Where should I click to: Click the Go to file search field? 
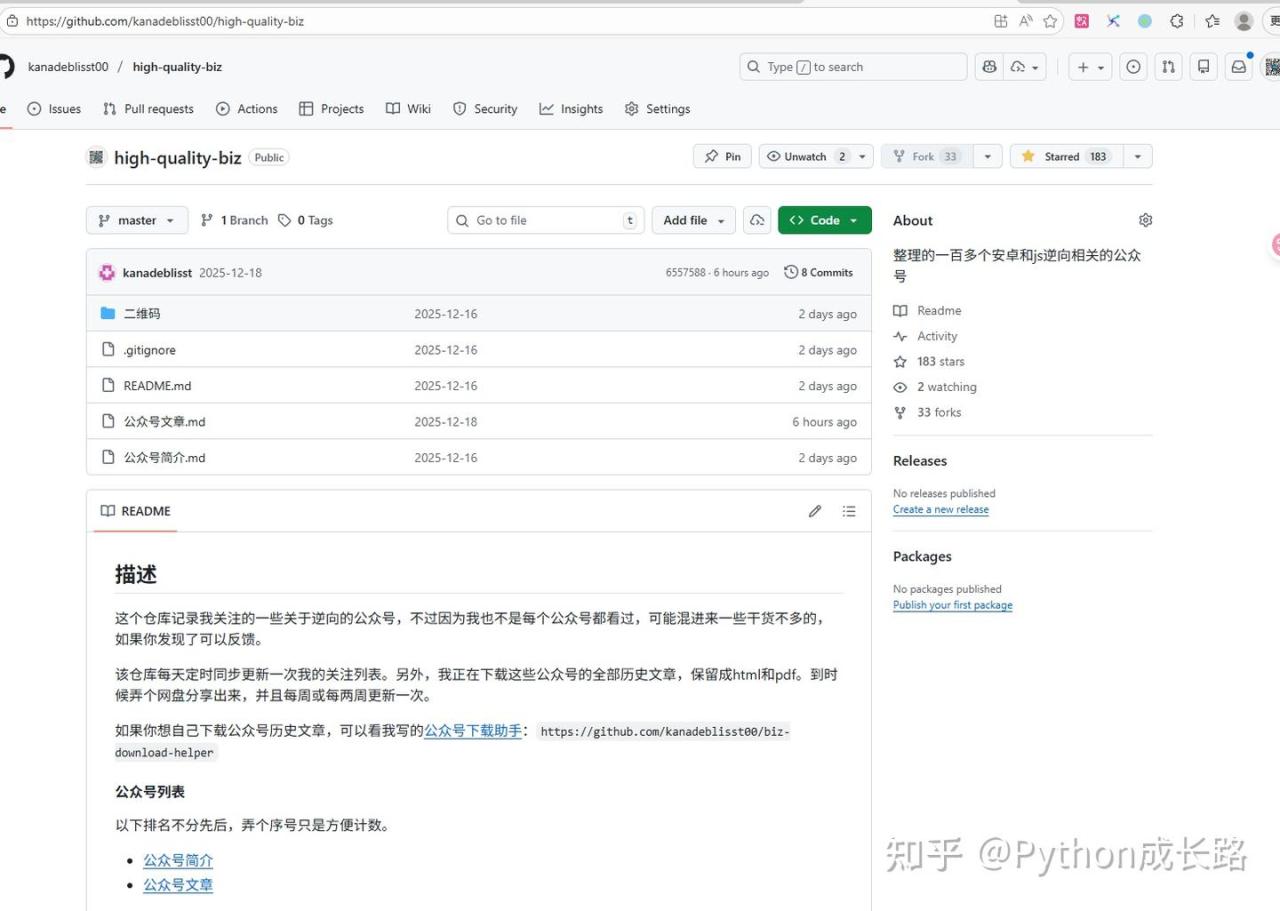pyautogui.click(x=545, y=220)
